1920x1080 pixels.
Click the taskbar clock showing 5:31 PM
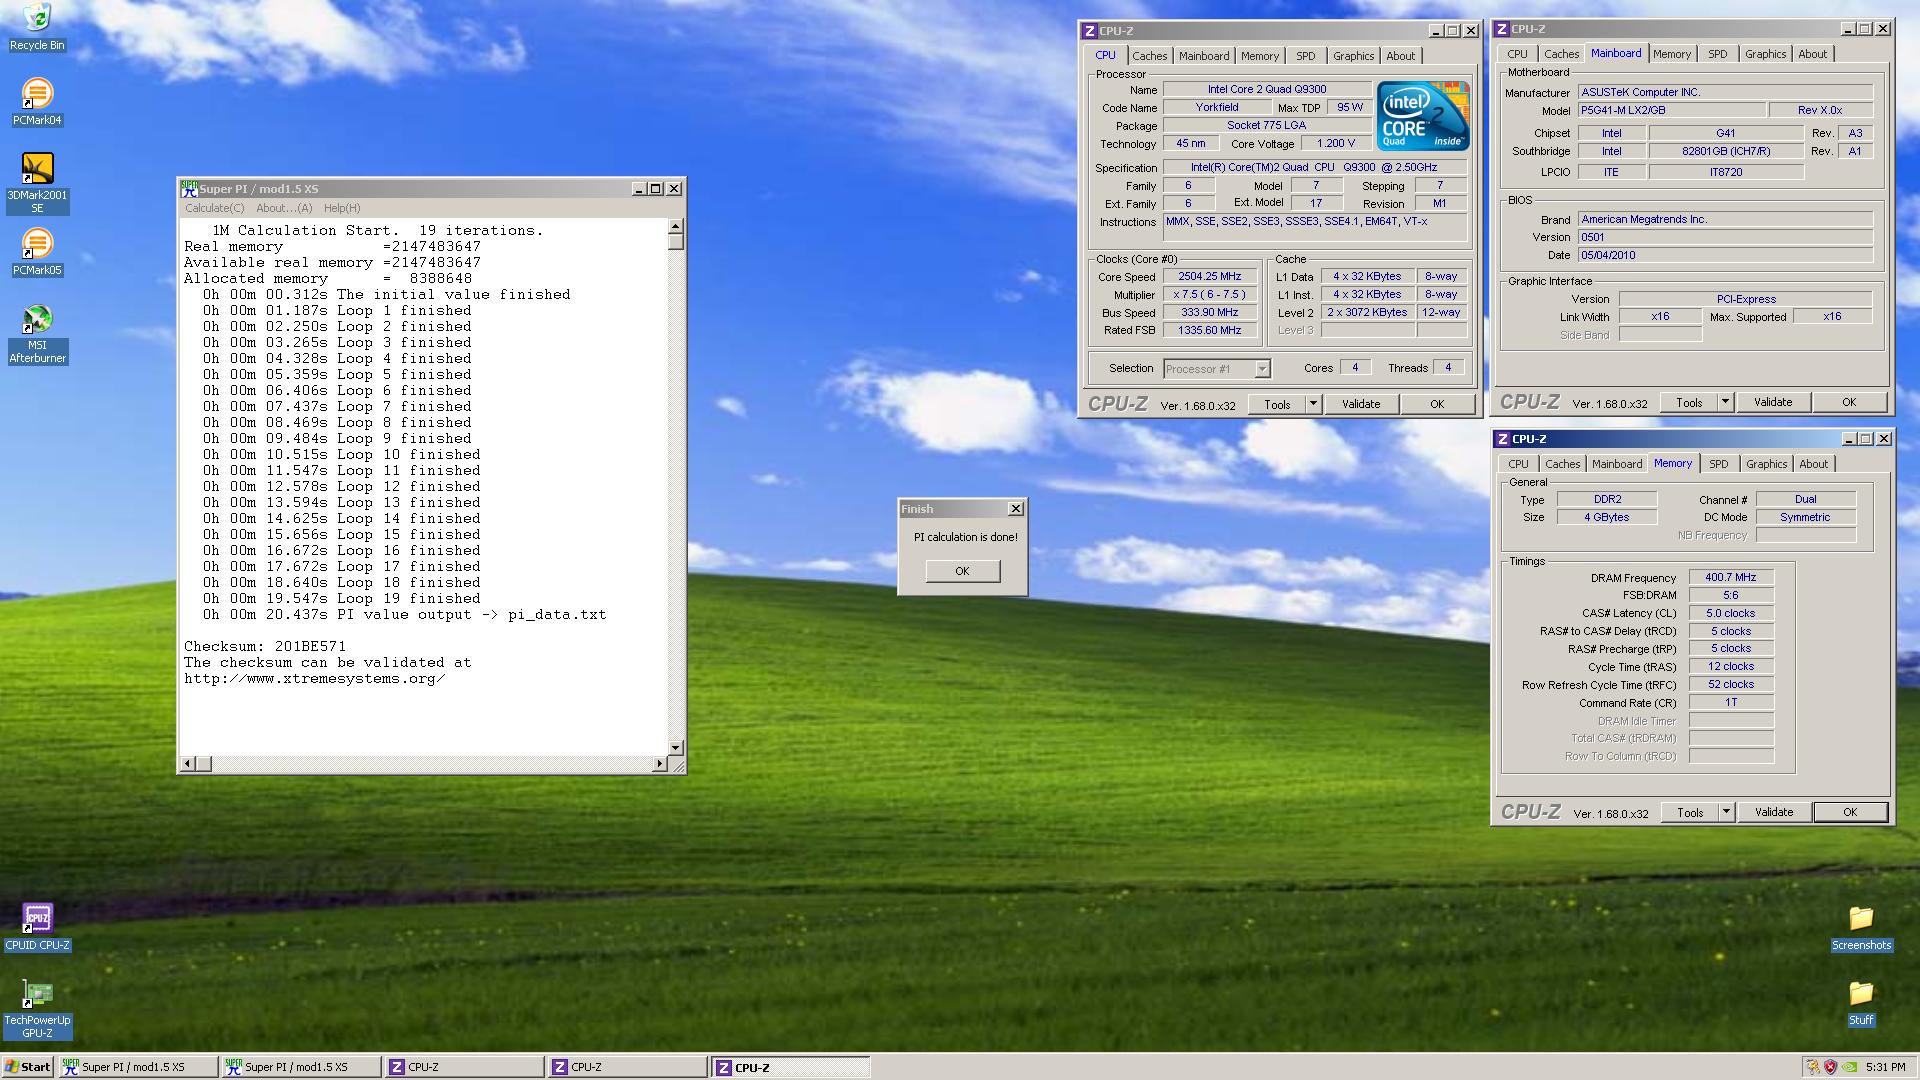pyautogui.click(x=1885, y=1067)
